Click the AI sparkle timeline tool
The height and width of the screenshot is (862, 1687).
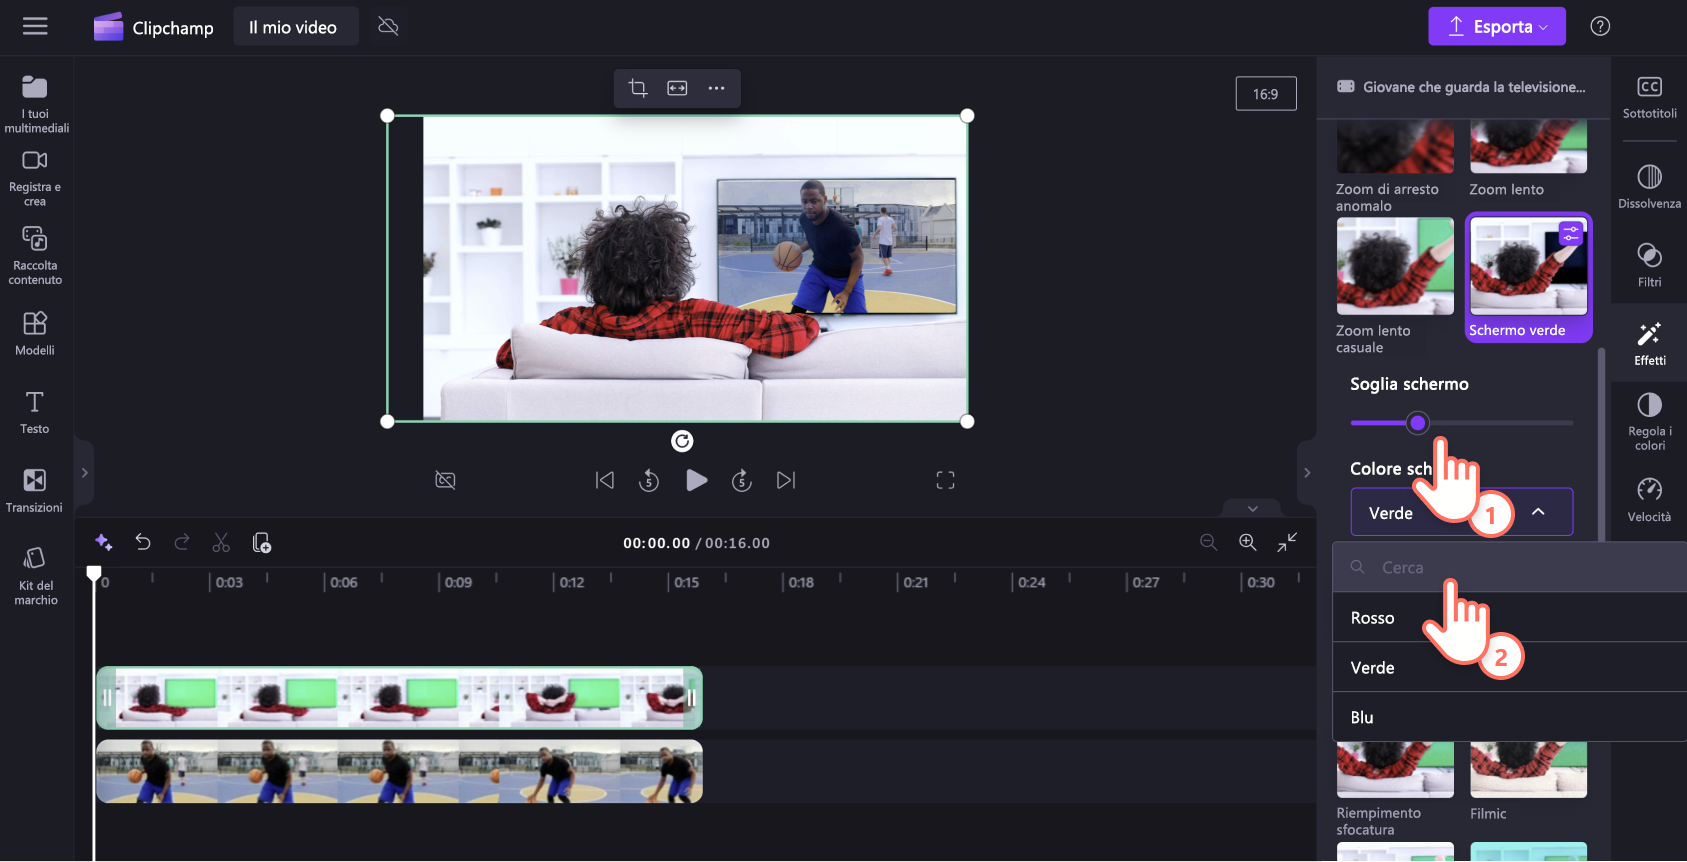[x=103, y=542]
